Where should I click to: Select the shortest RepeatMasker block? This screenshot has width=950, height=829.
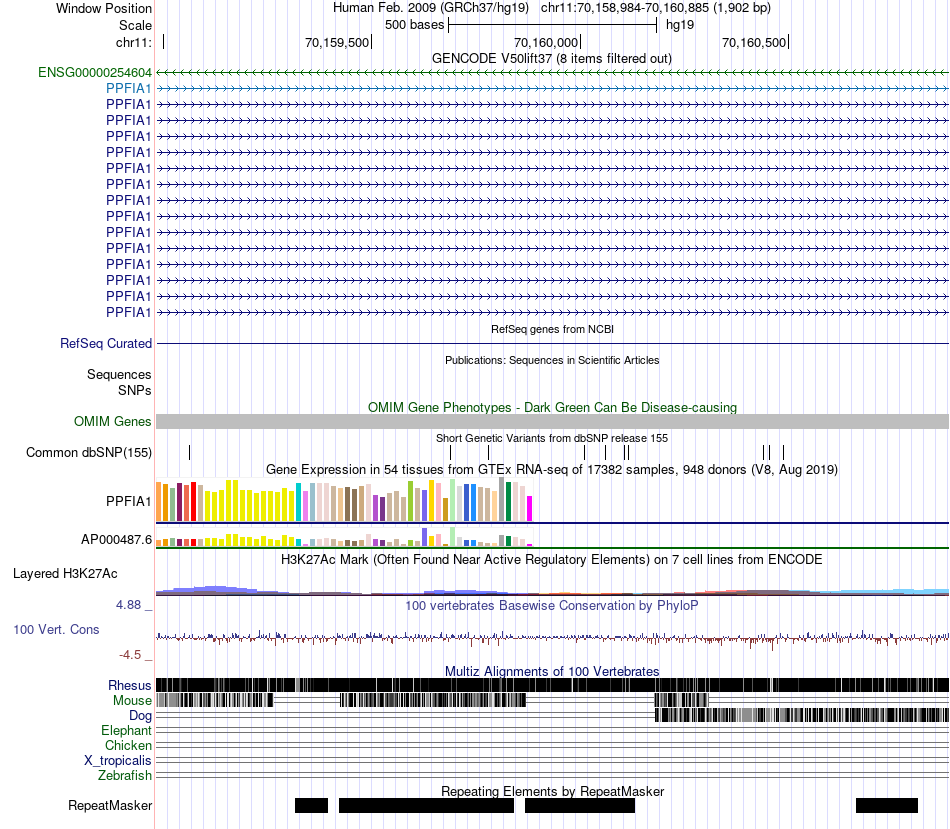coord(311,805)
